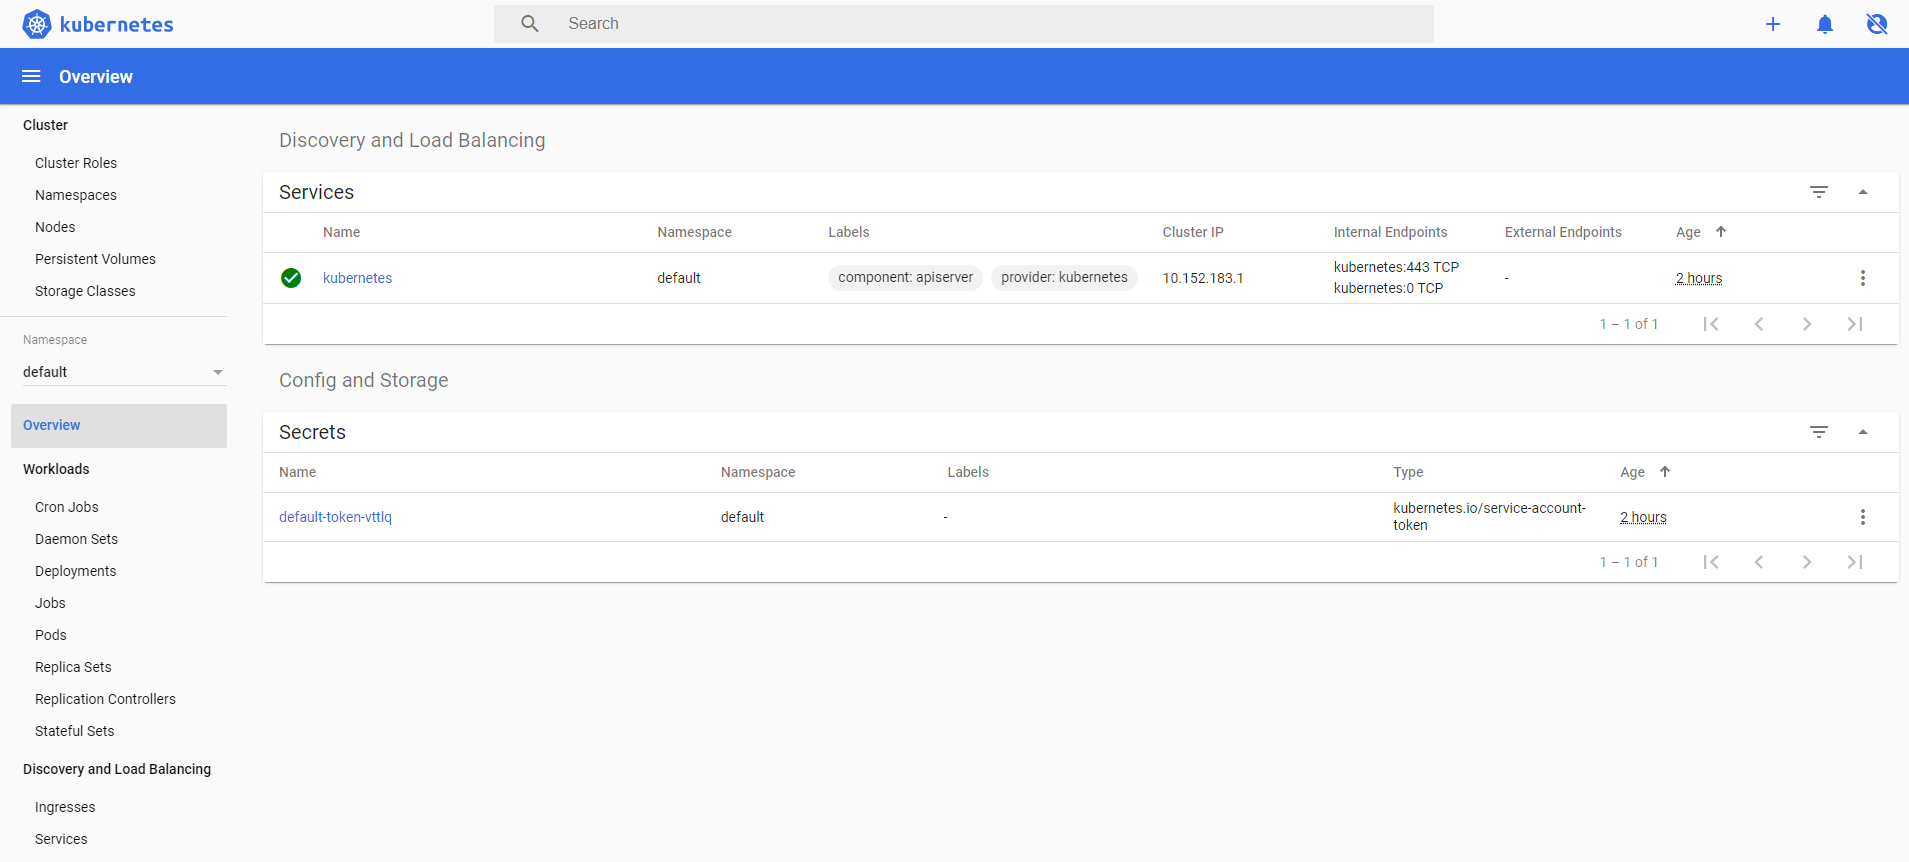The width and height of the screenshot is (1909, 862).
Task: Open Daemon Sets in sidebar
Action: [x=76, y=539]
